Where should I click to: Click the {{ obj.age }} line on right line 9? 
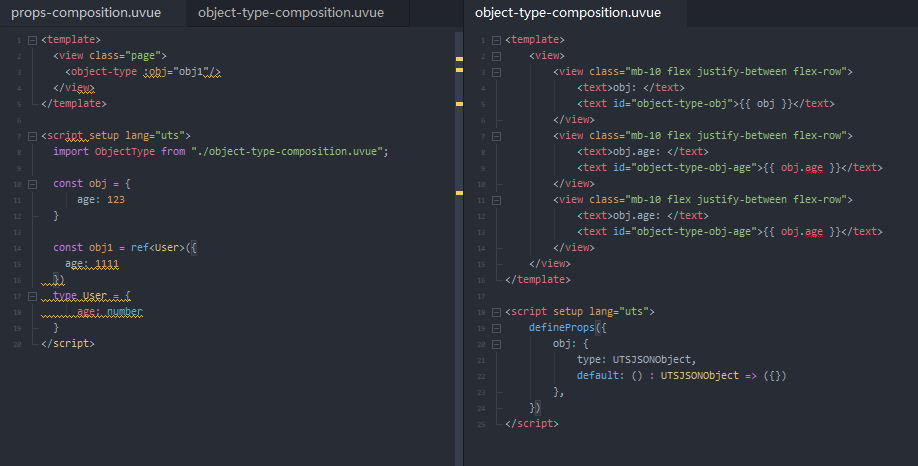729,167
